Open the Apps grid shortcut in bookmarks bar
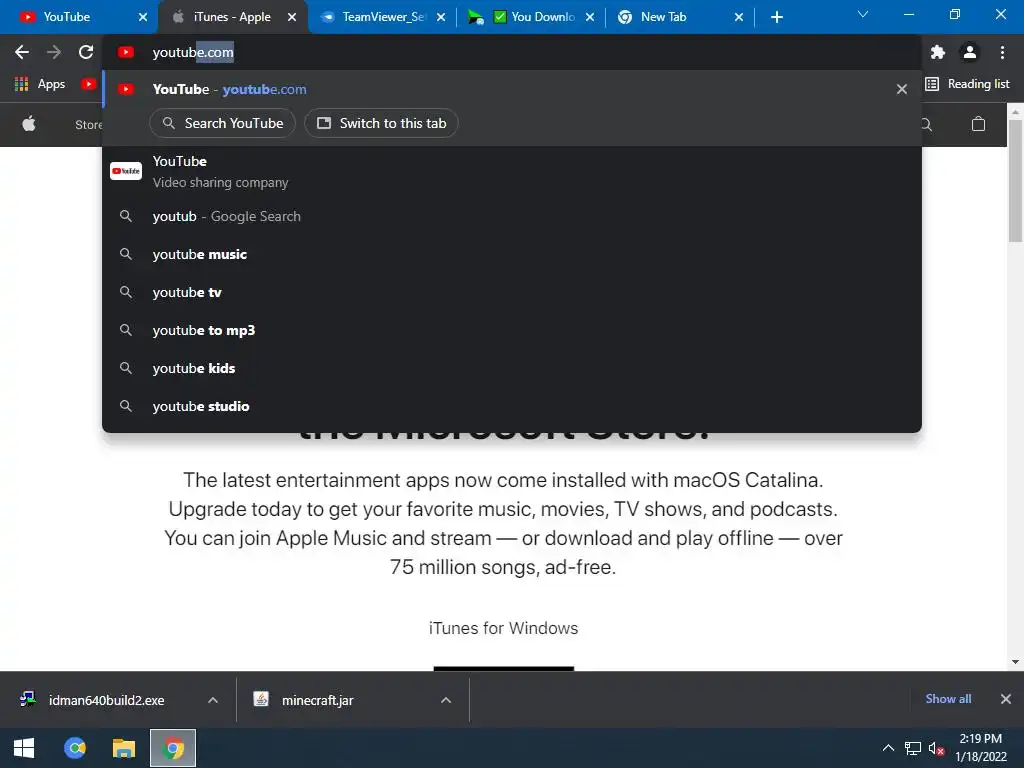The width and height of the screenshot is (1024, 768). (40, 84)
